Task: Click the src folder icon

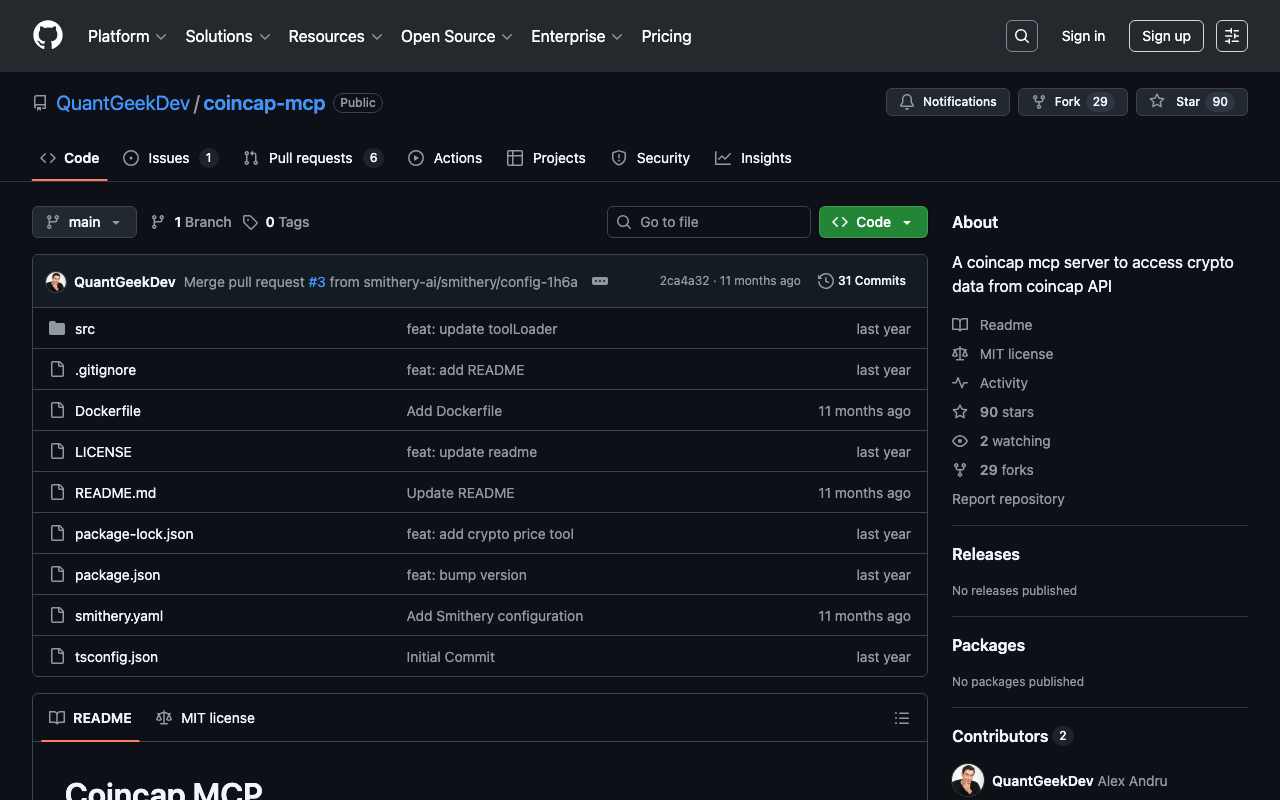Action: point(57,329)
